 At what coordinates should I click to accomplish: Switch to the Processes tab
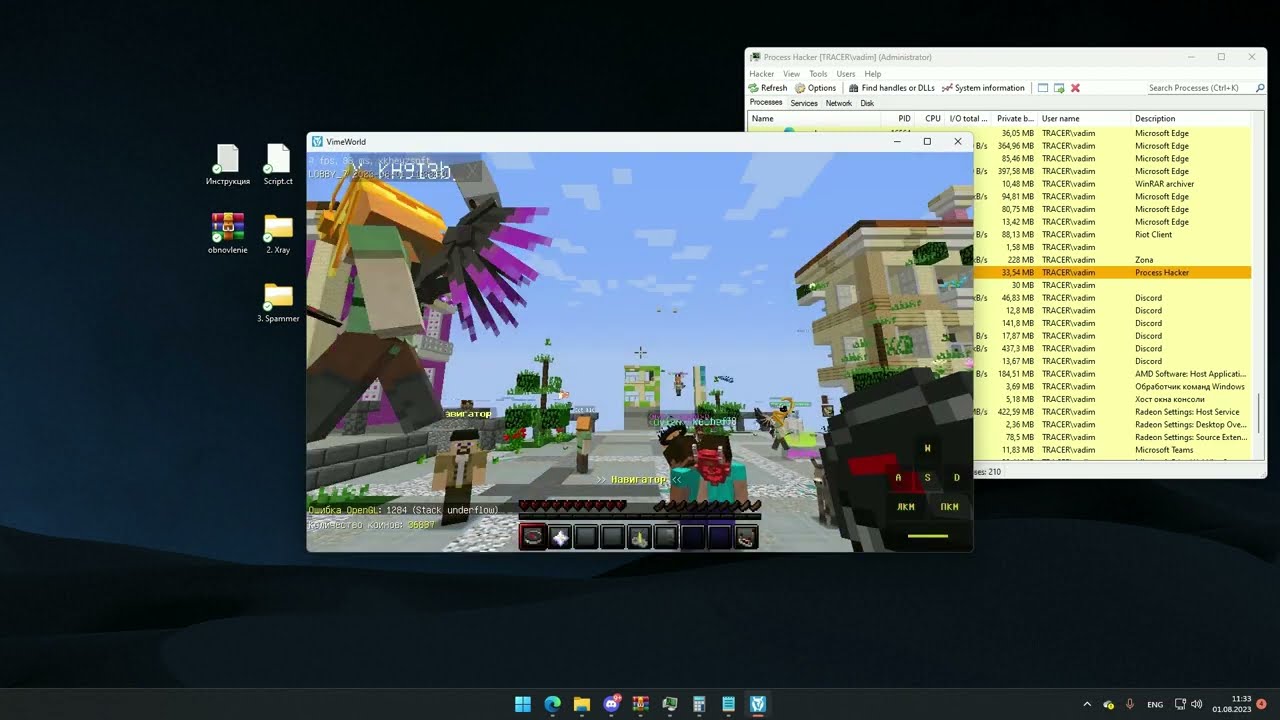(x=766, y=103)
